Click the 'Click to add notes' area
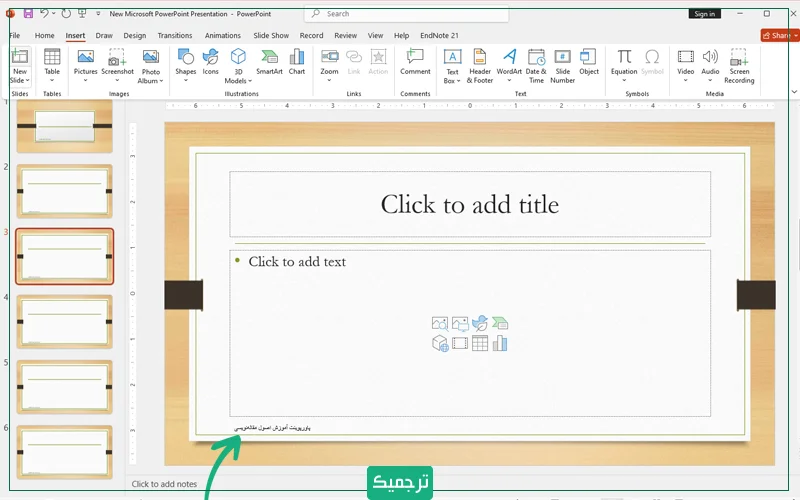This screenshot has height=500, width=800. (164, 484)
